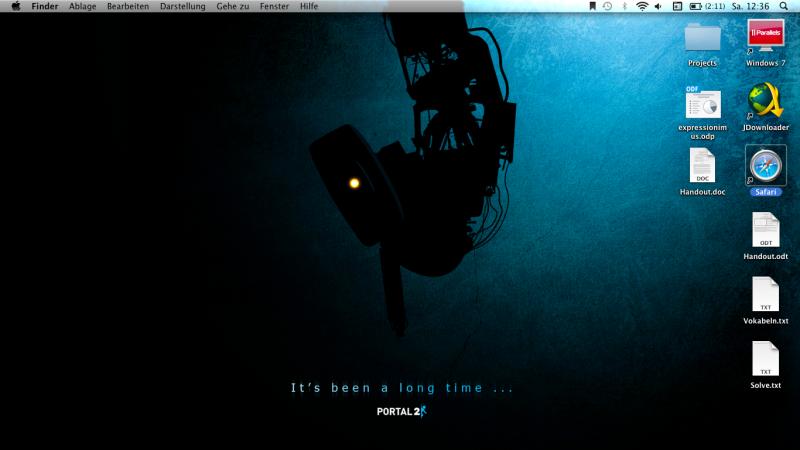This screenshot has width=800, height=450.
Task: Select the Parallels Windows 7 shortcut
Action: point(766,38)
